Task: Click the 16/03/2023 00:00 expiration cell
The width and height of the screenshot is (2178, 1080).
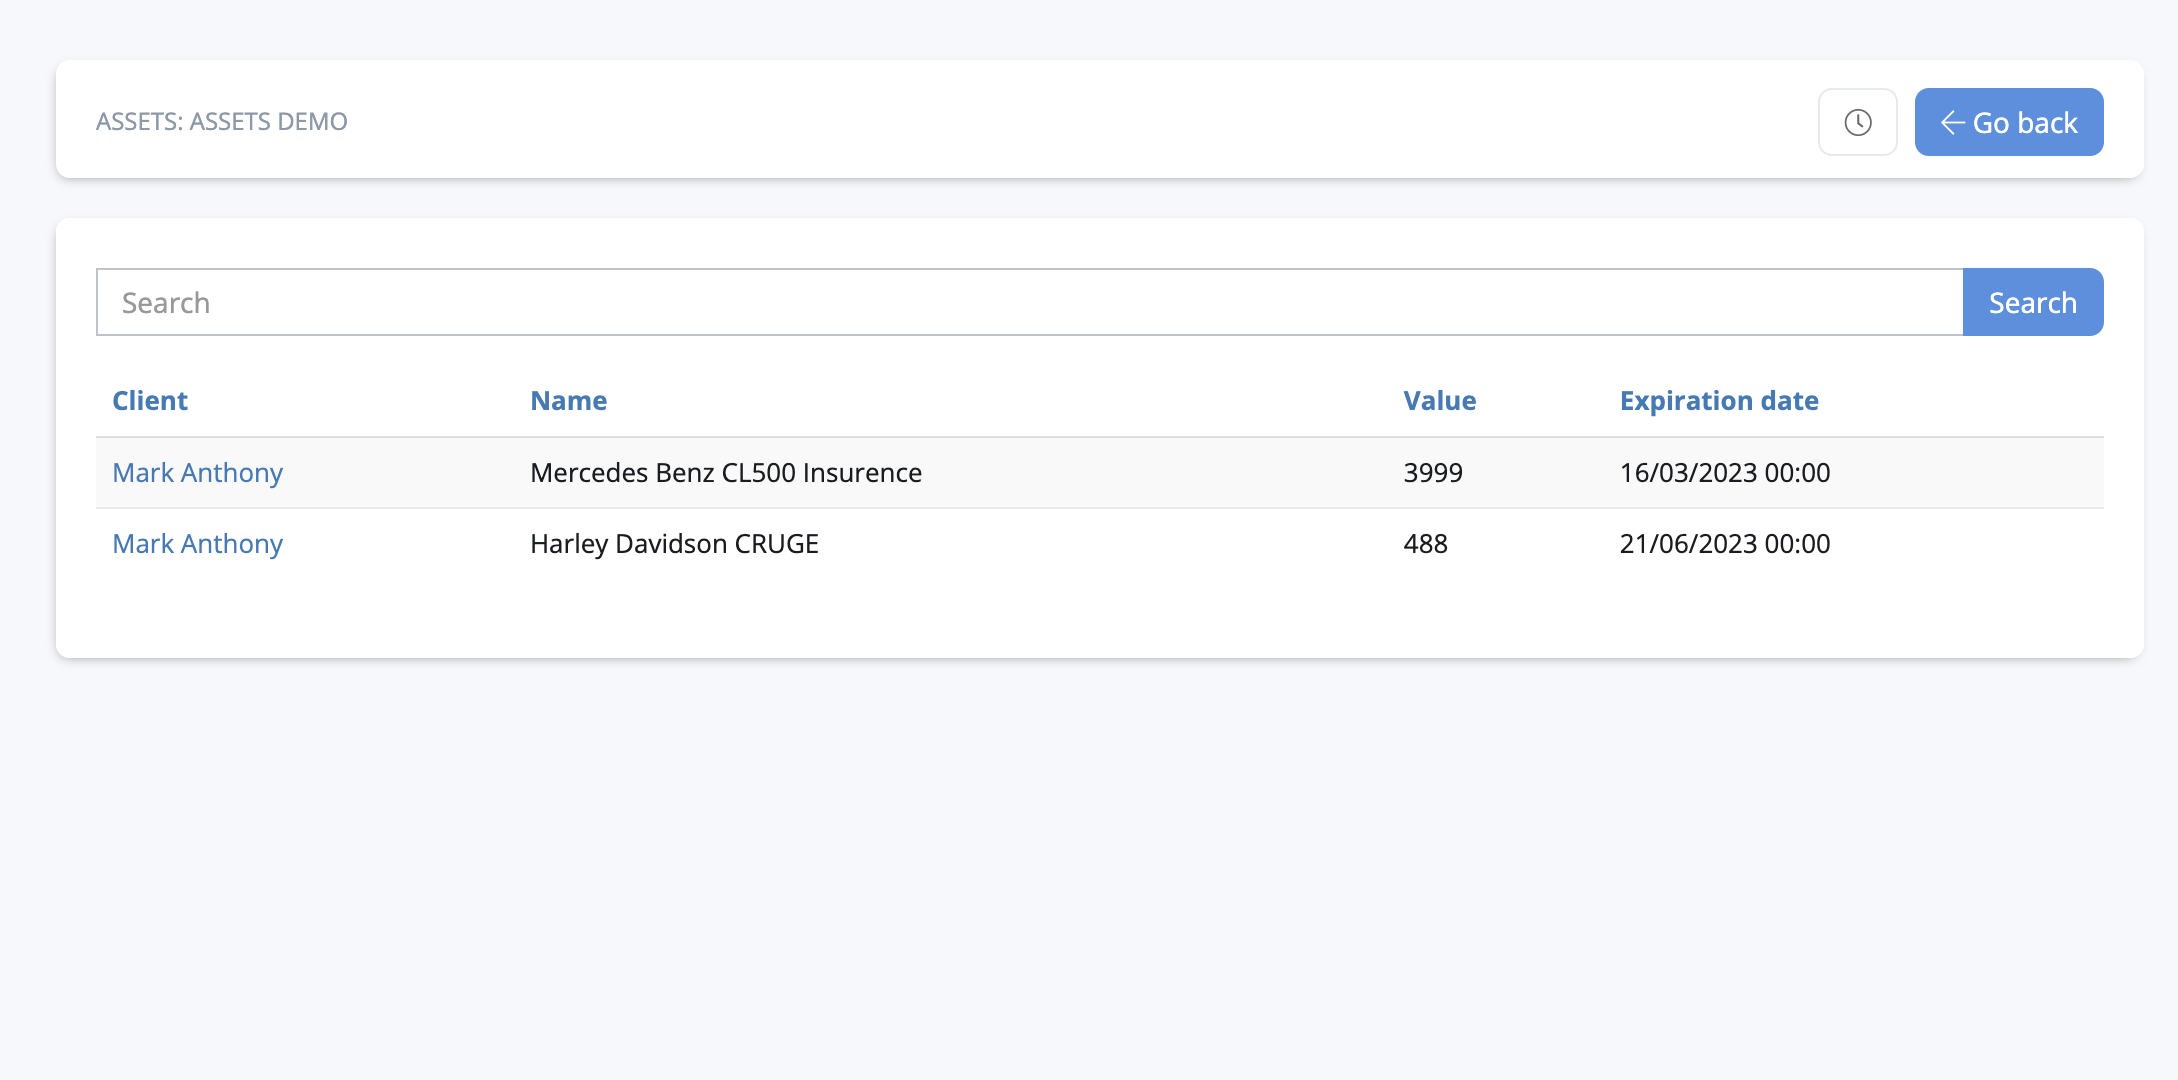Action: click(x=1724, y=472)
